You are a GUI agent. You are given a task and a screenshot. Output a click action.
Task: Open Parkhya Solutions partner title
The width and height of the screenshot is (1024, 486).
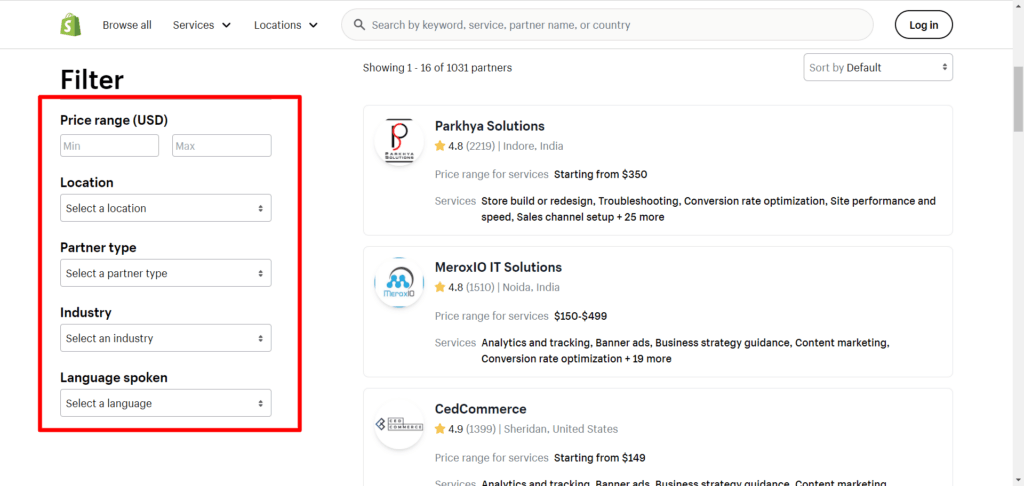point(490,126)
